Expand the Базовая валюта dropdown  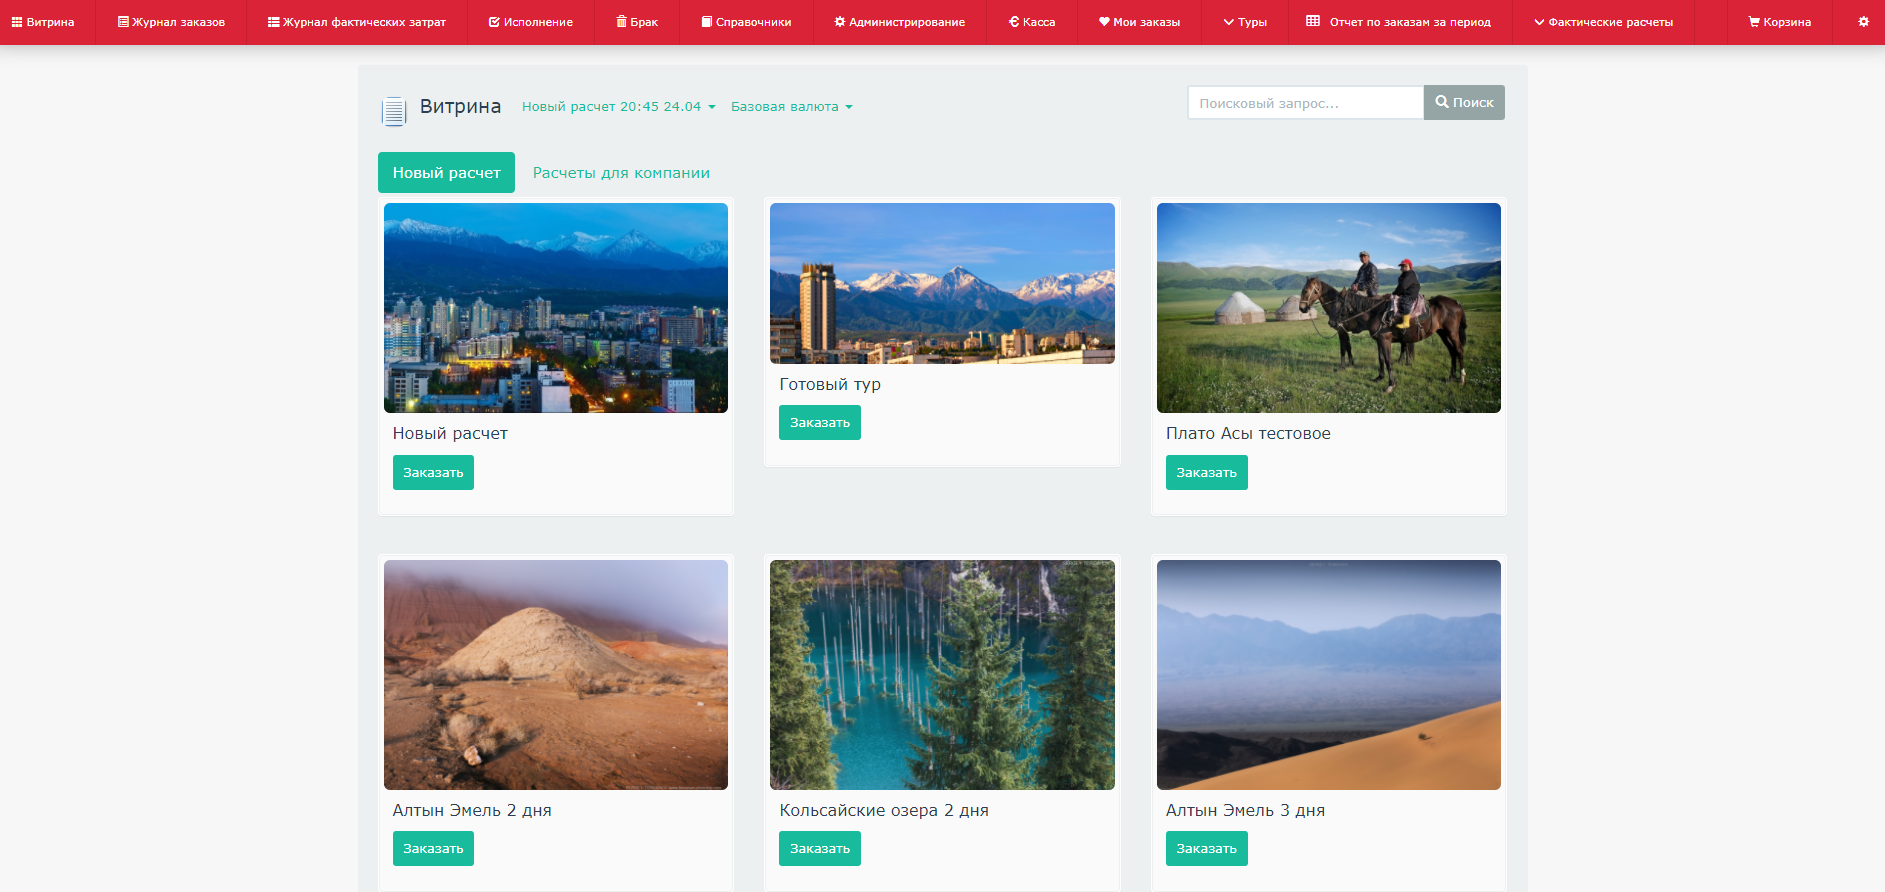(792, 107)
